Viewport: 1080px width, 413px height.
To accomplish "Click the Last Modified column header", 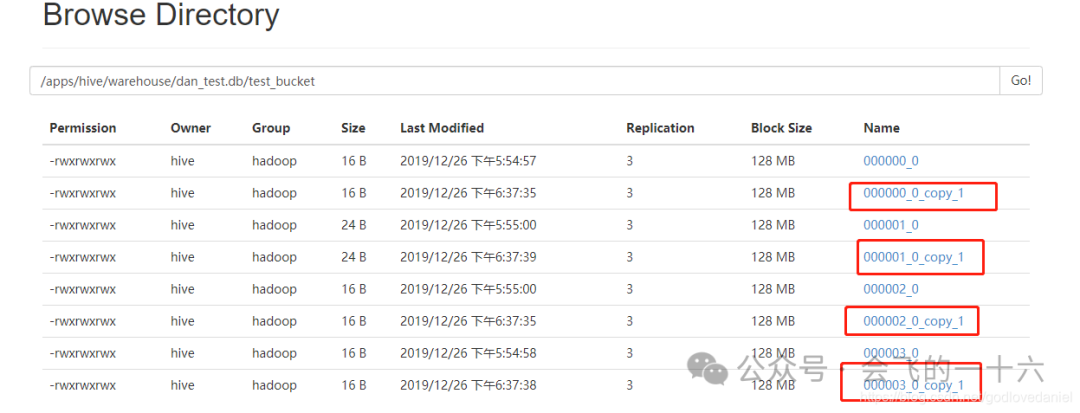I will click(442, 128).
